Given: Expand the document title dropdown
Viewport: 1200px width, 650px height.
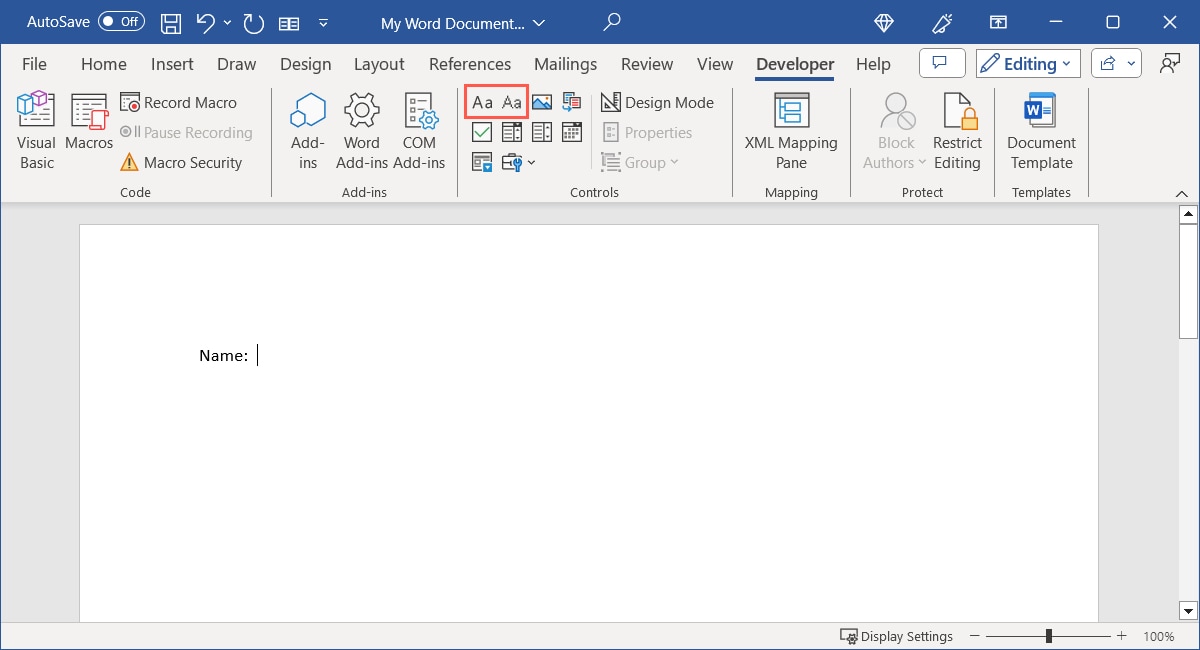Looking at the screenshot, I should point(539,22).
